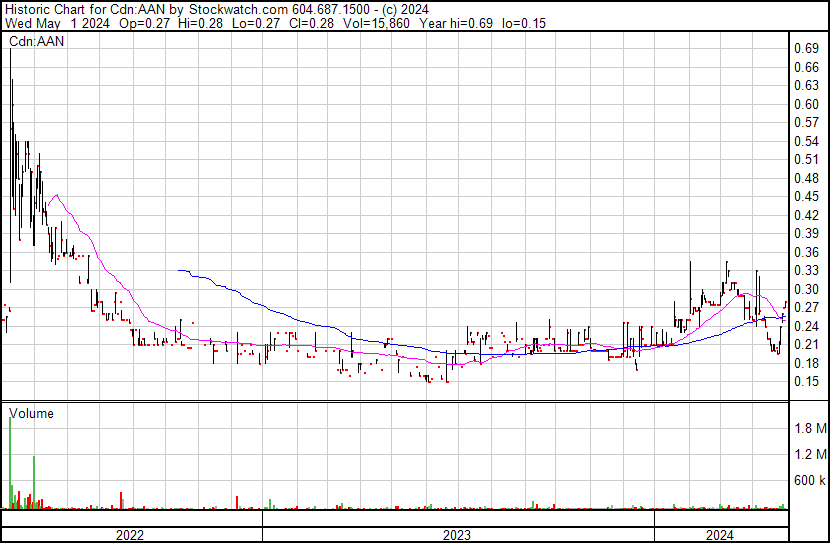Select the 2024 year label on the time axis
This screenshot has height=543, width=830.
point(720,535)
